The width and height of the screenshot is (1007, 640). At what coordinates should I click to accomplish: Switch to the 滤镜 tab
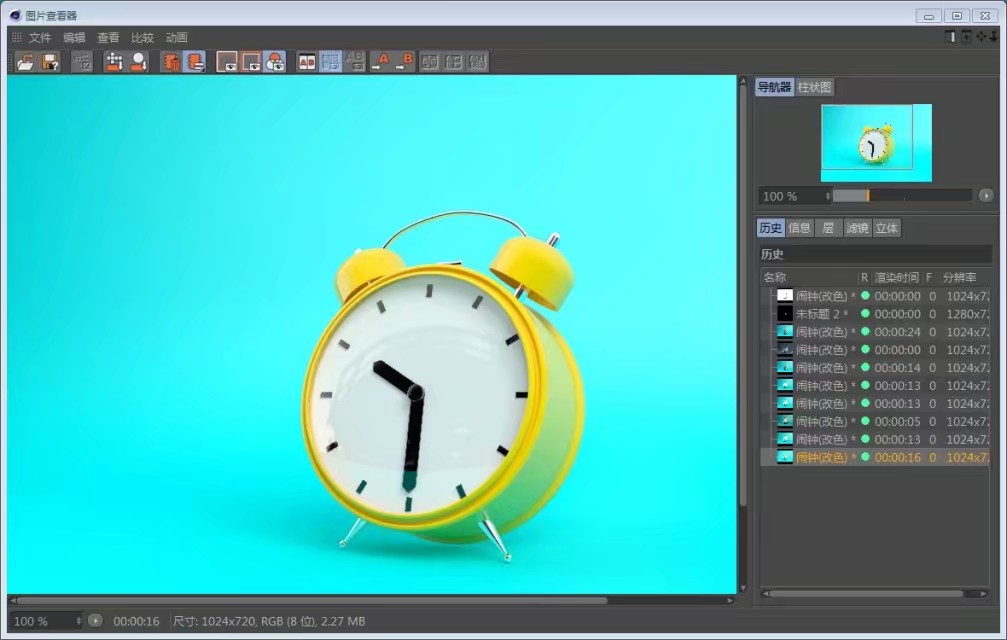(x=857, y=228)
